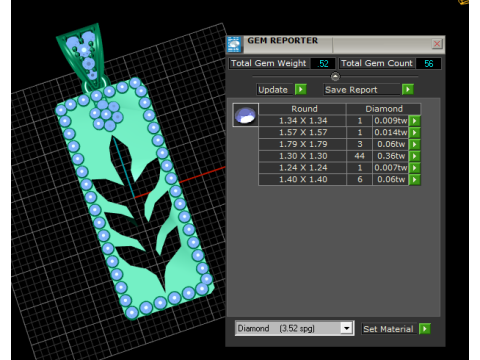Click green arrow for 1.30 X 1.30 row
Screen dimensions: 480x360
(415, 156)
